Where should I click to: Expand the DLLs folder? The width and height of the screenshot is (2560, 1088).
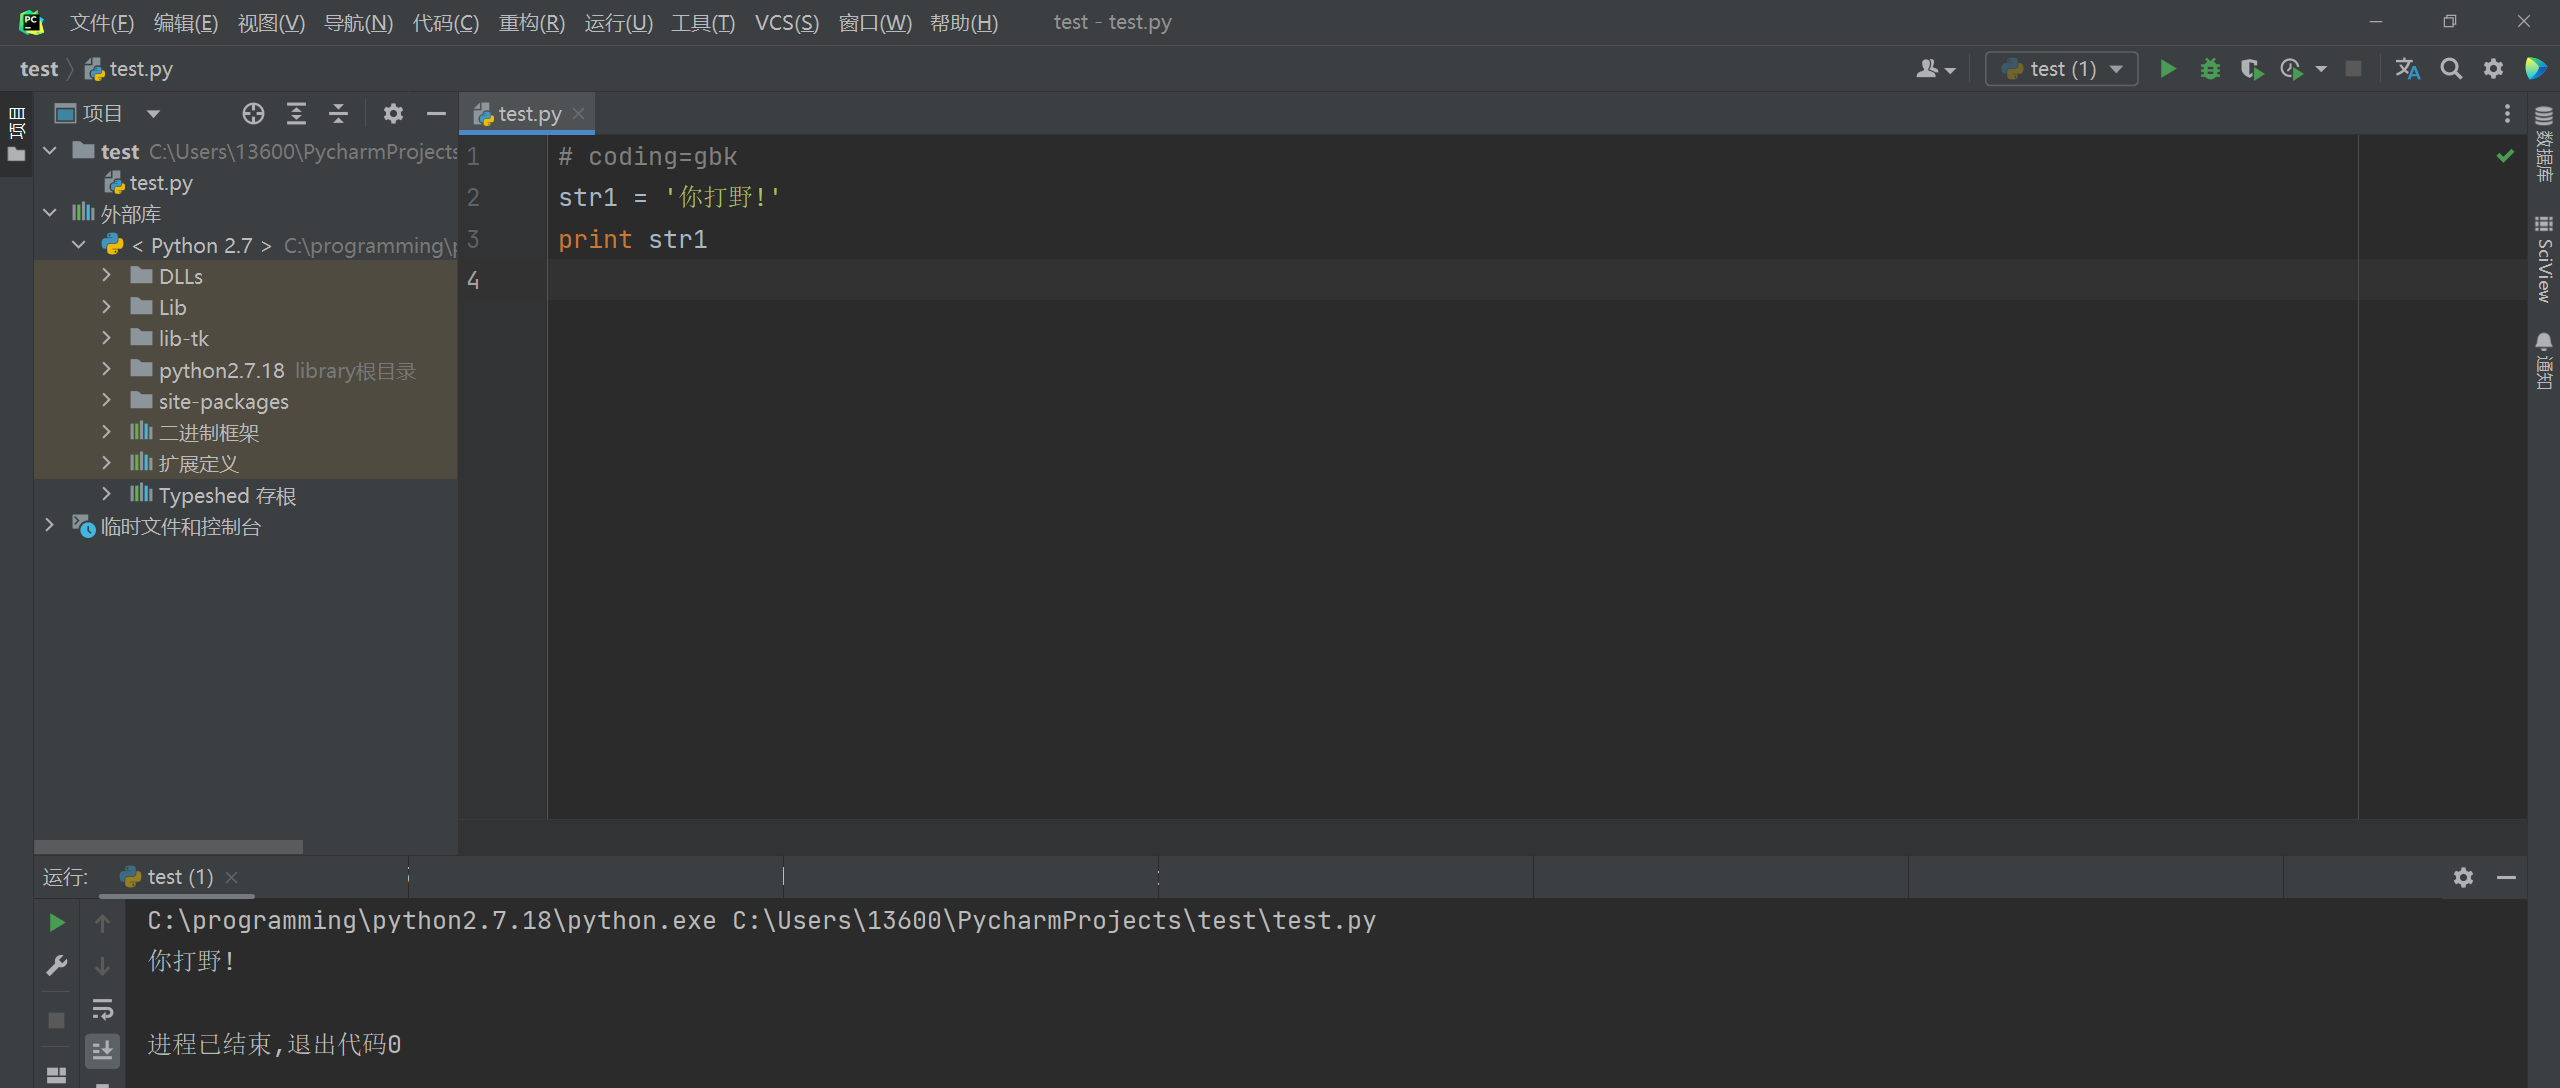(107, 276)
